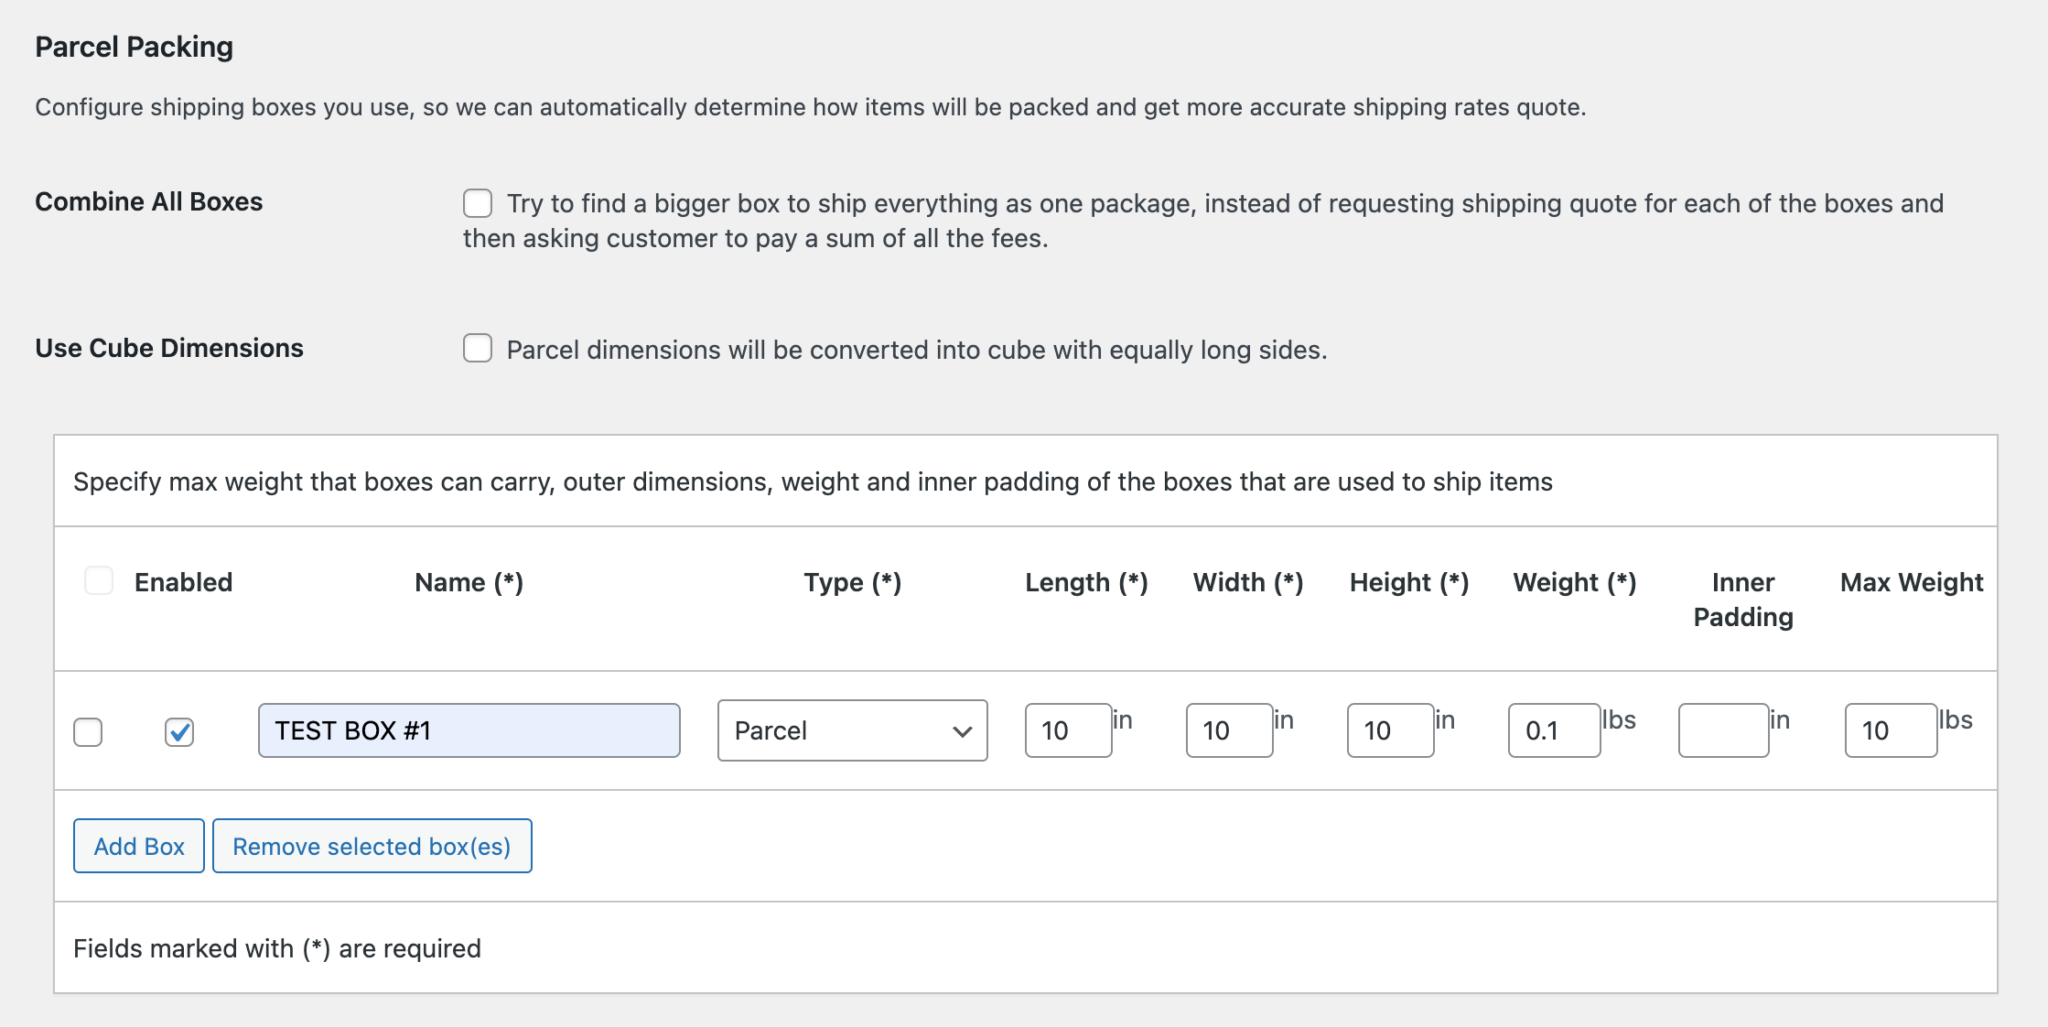The width and height of the screenshot is (2048, 1027).
Task: Click the Enabled column header
Action: click(184, 581)
